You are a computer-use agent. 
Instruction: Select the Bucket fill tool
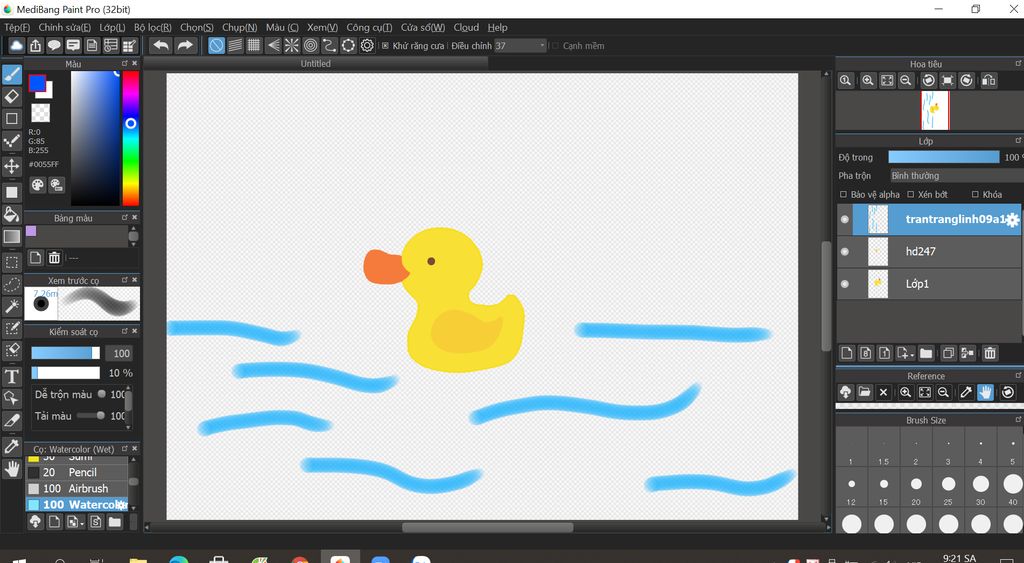point(12,214)
